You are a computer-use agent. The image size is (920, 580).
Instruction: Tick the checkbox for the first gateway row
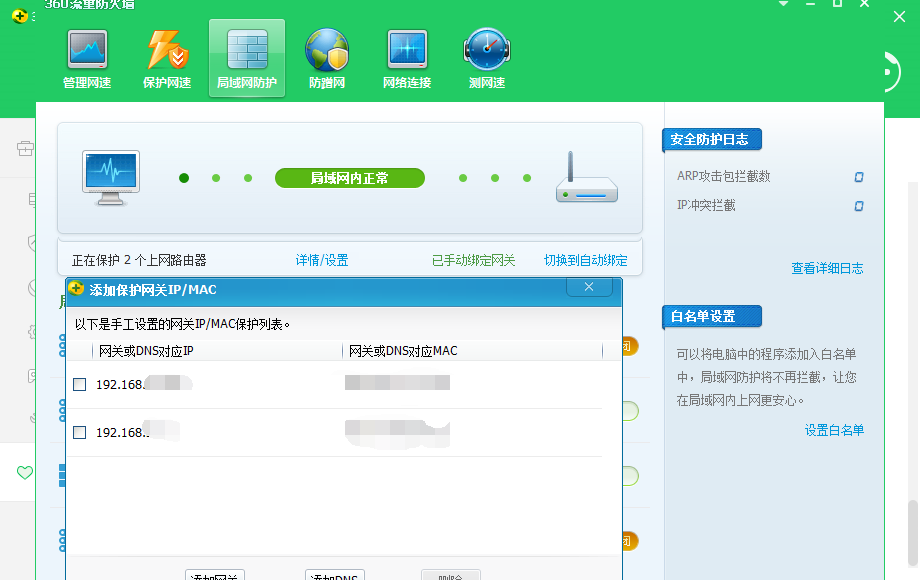point(79,385)
